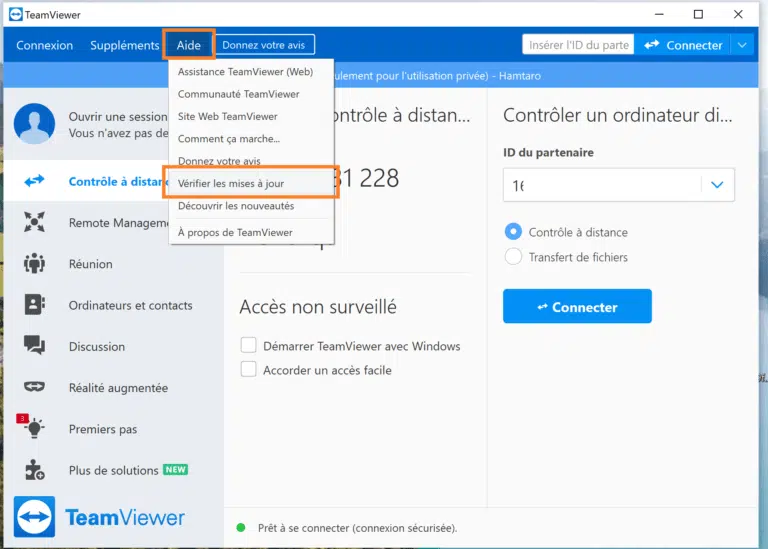This screenshot has height=549, width=768.
Task: Minimize the TeamViewer window
Action: [x=659, y=14]
